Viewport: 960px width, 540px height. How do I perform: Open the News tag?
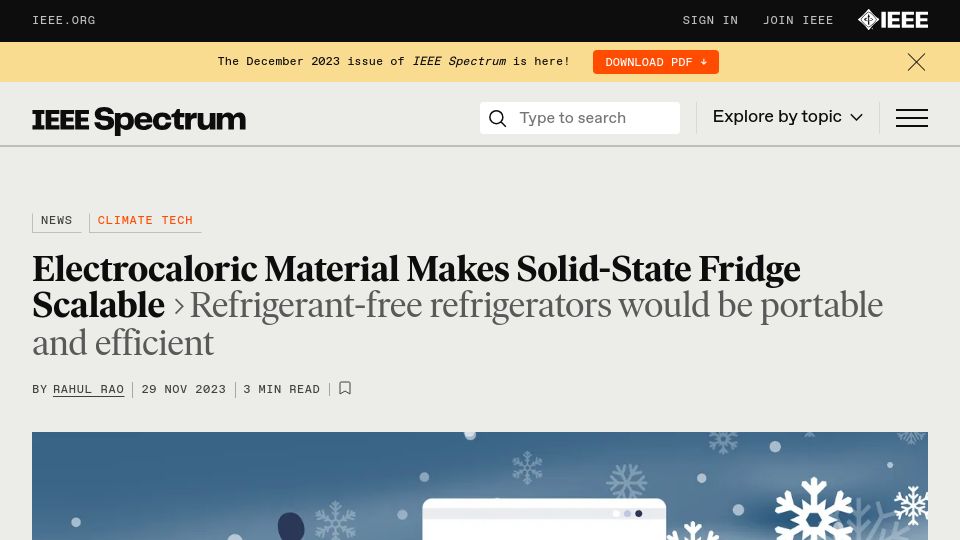pos(56,220)
